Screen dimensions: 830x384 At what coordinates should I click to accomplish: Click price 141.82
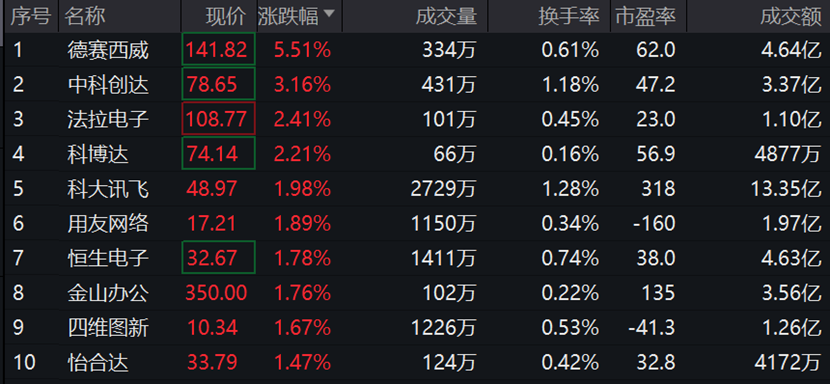216,50
